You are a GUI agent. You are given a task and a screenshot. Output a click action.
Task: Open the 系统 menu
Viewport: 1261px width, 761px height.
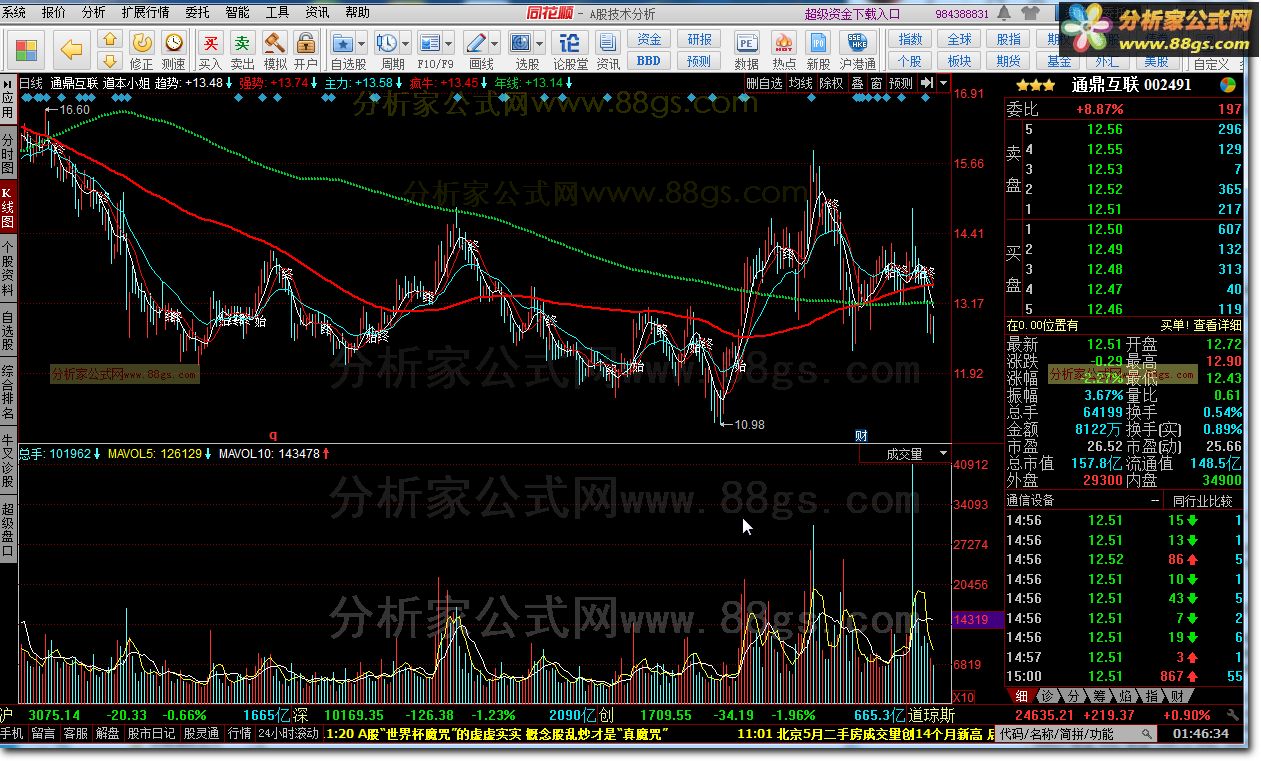click(14, 13)
